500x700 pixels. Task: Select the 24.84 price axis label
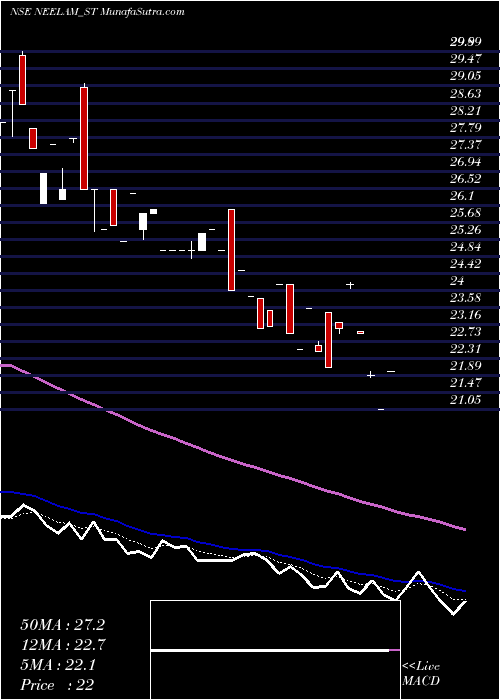pyautogui.click(x=465, y=247)
